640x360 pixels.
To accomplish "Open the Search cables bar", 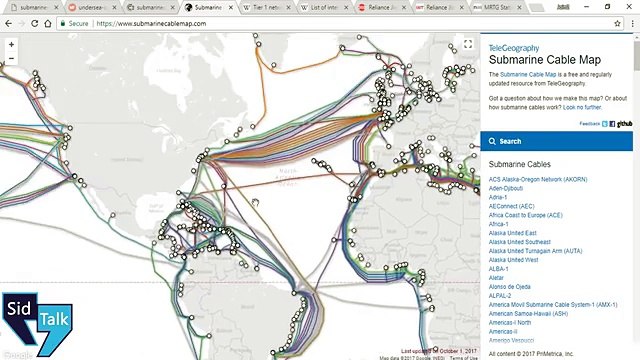I will pos(556,141).
